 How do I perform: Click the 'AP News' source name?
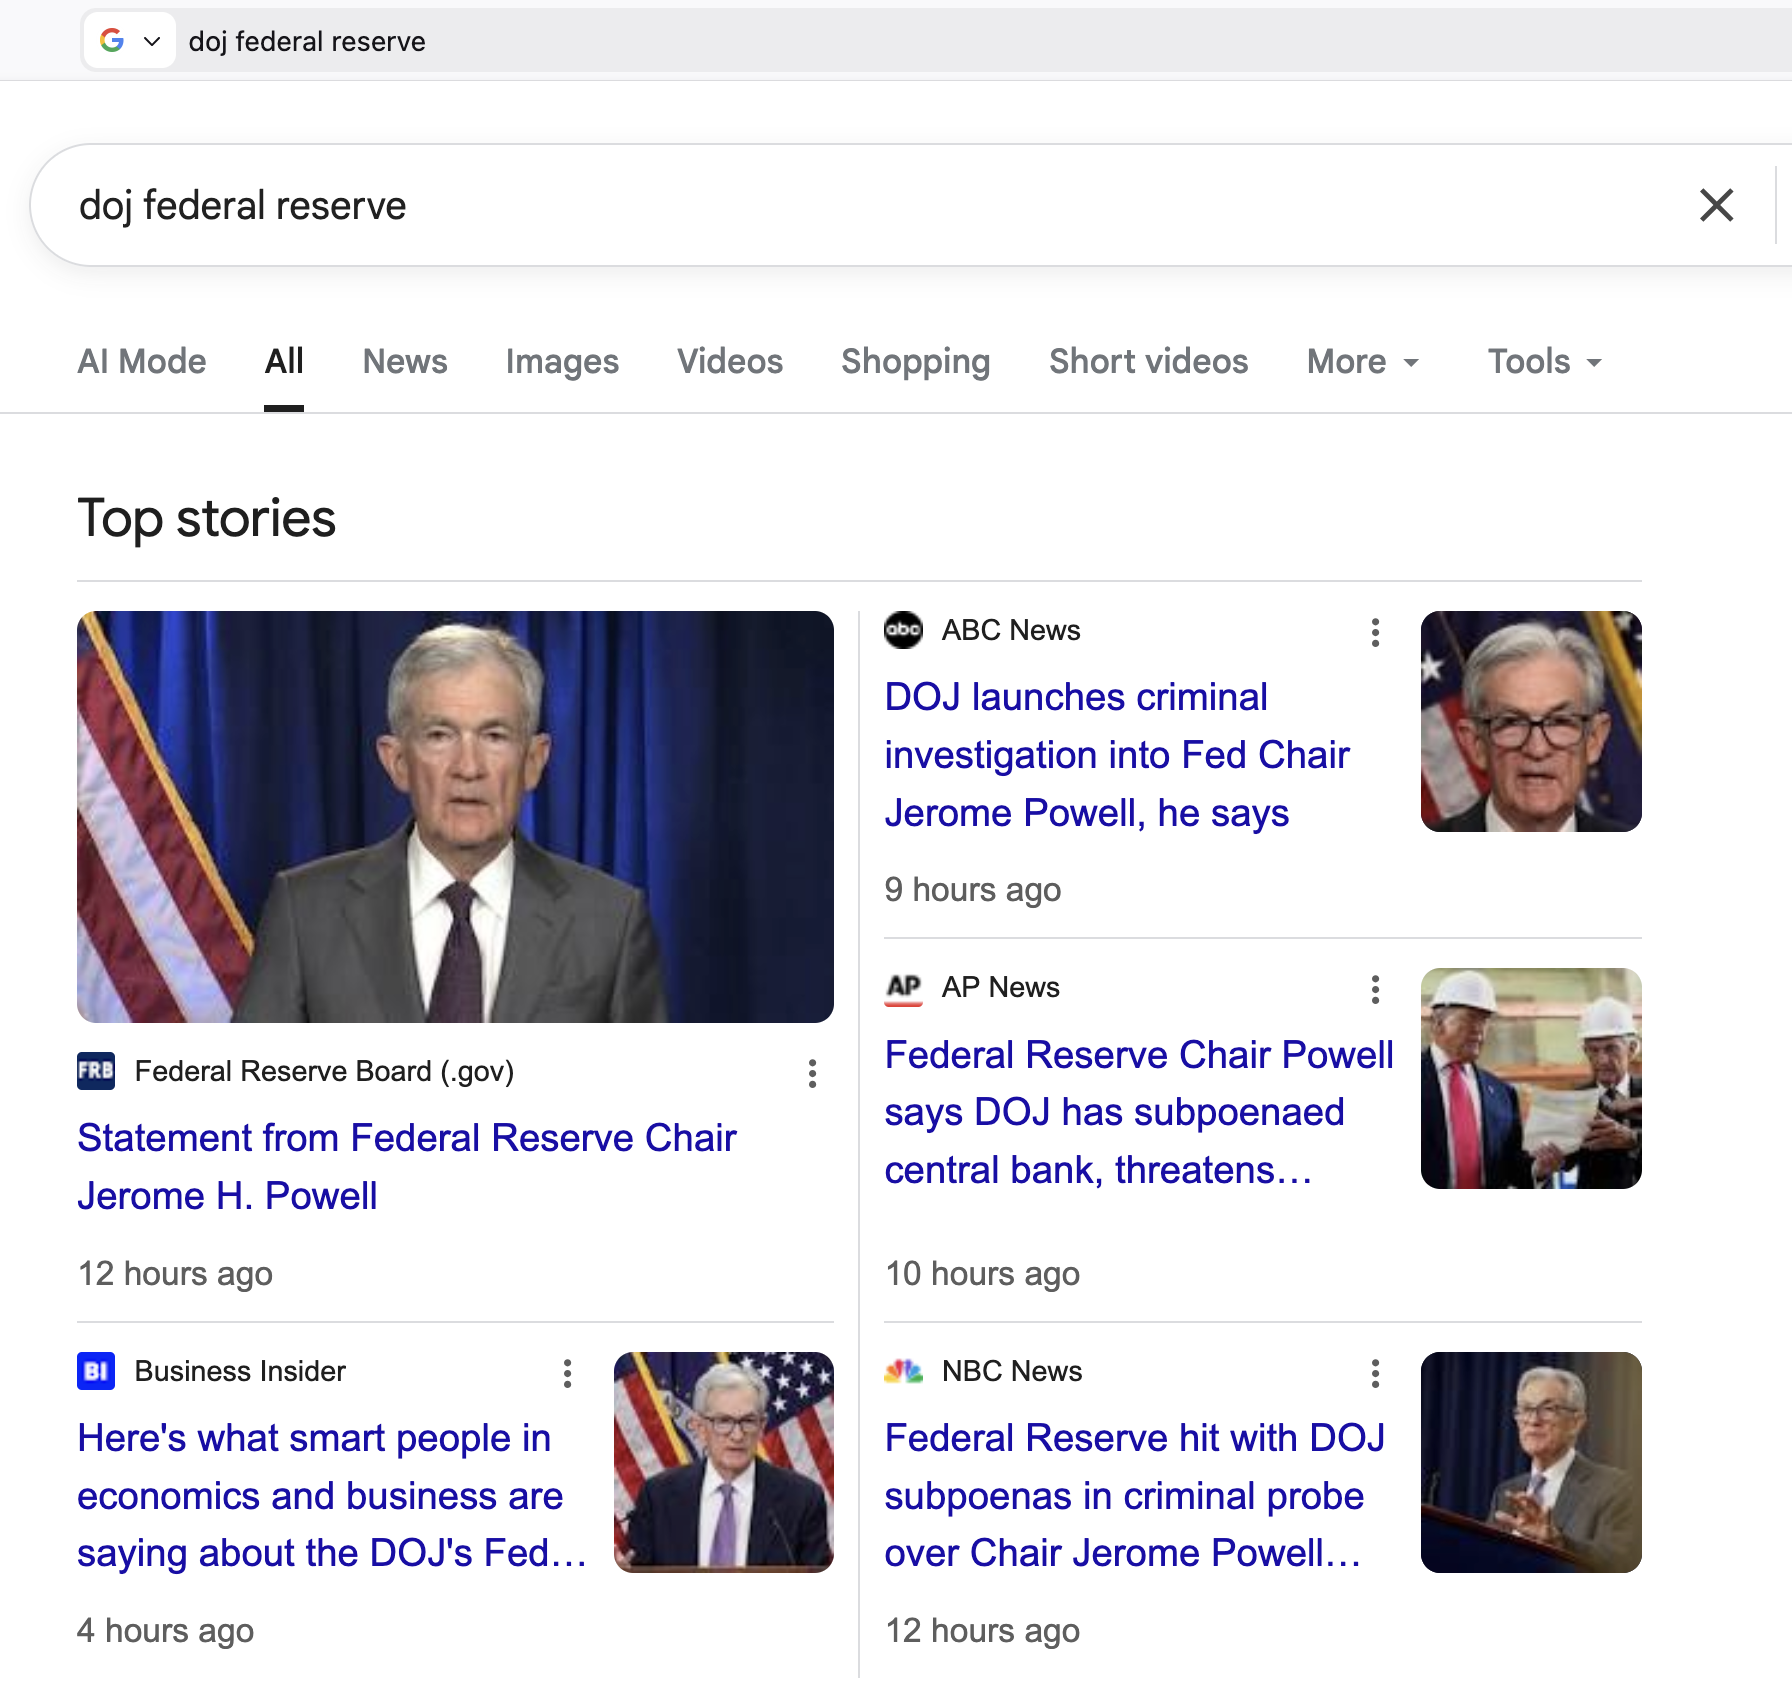(x=1000, y=987)
